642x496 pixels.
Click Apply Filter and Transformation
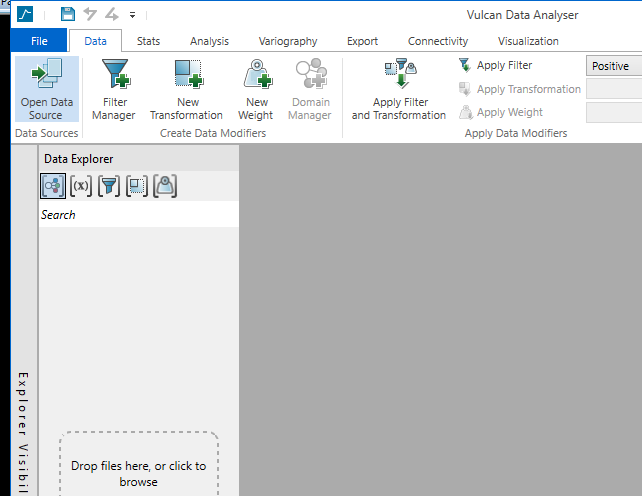(x=399, y=89)
